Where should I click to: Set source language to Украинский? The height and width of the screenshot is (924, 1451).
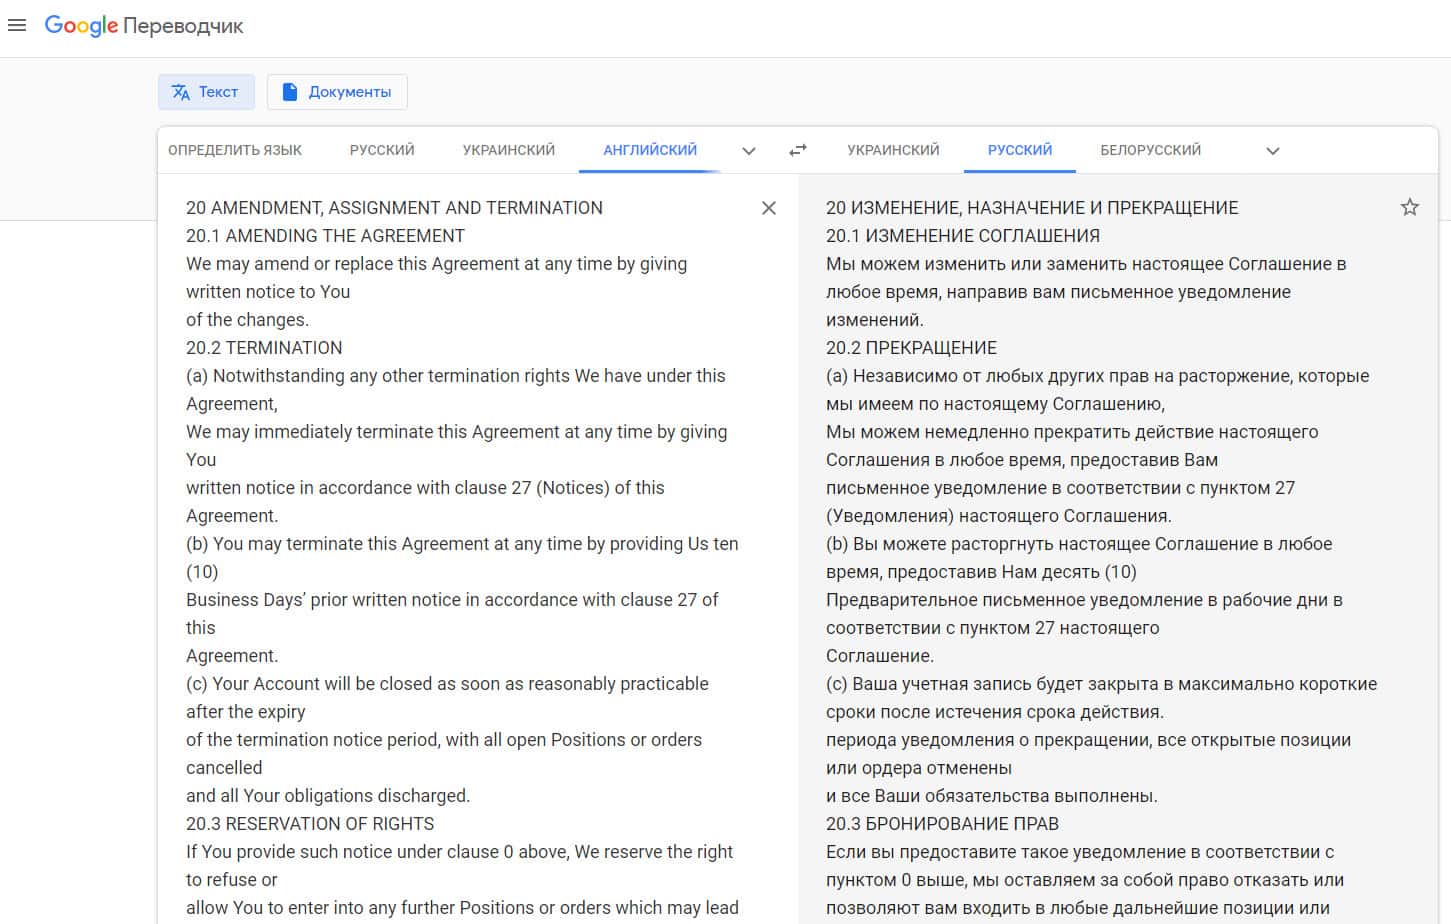click(x=508, y=150)
